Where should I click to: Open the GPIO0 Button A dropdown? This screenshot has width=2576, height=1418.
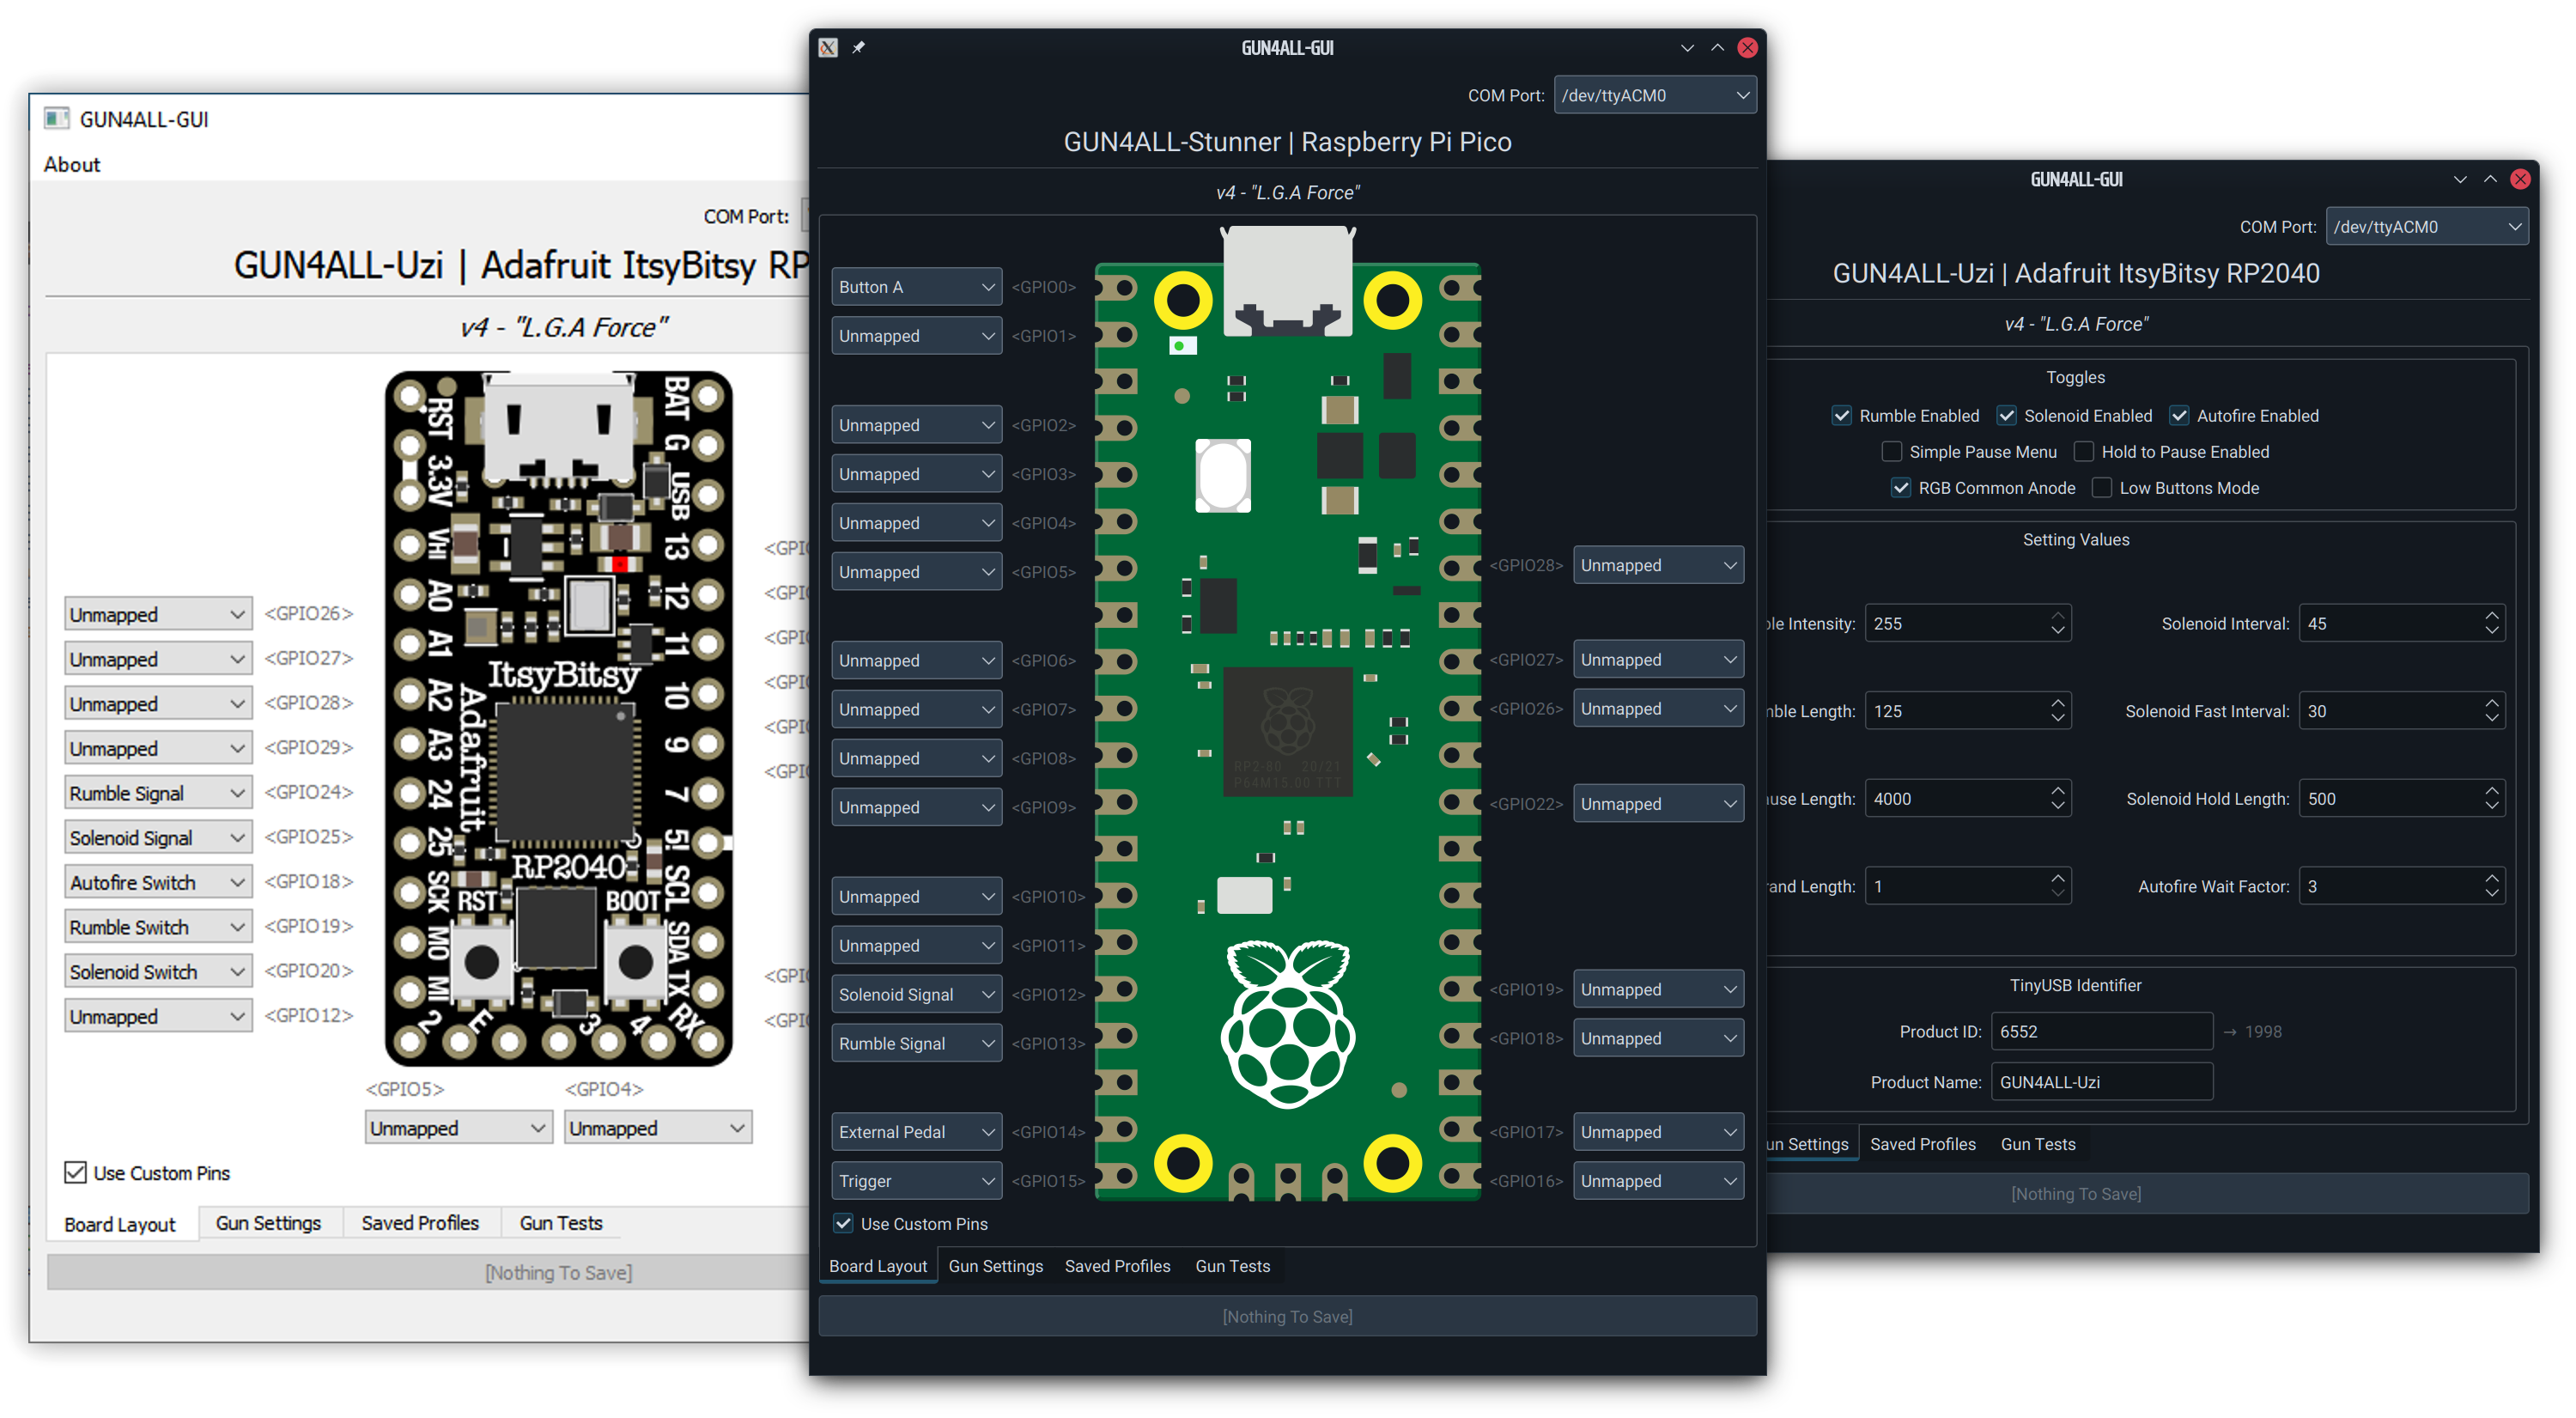coord(916,287)
